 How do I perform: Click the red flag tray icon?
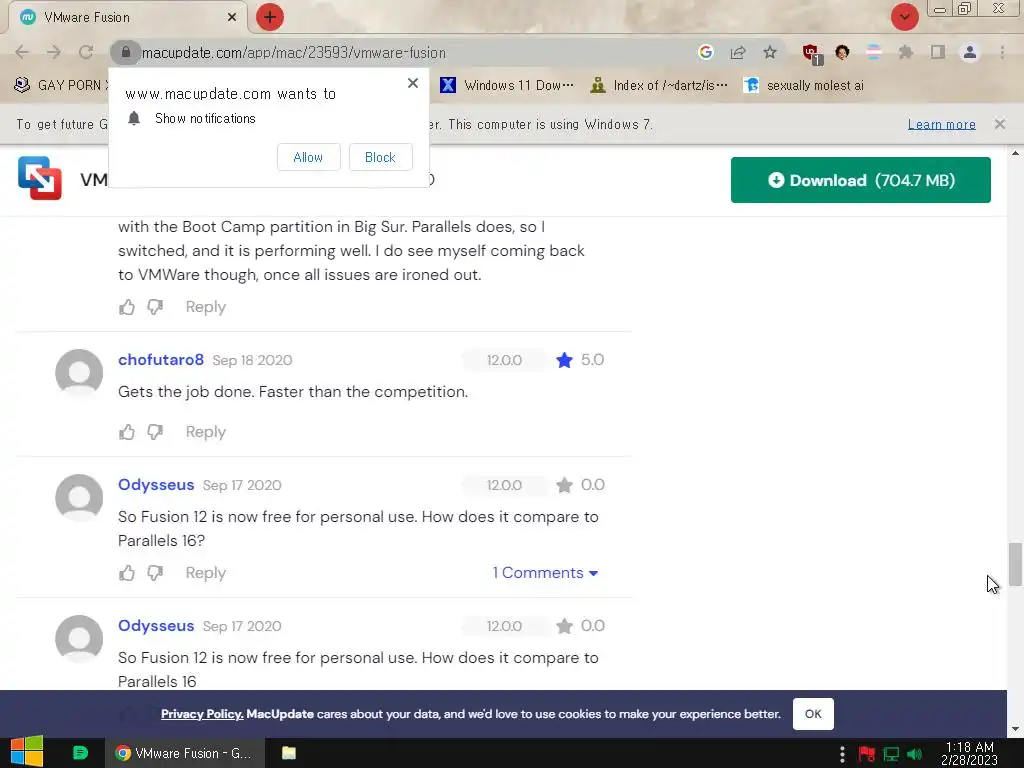pyautogui.click(x=867, y=754)
